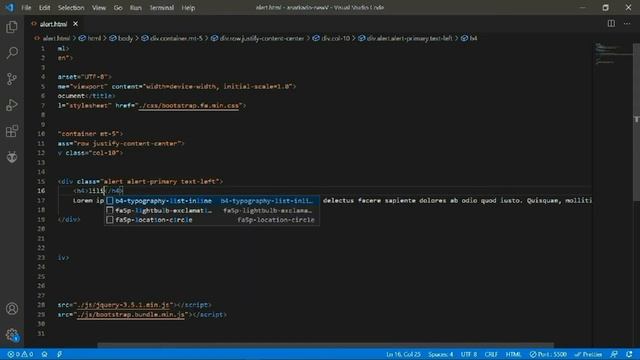Click Port: 5500 live server status
Screen dimensions: 640x360
548,354
